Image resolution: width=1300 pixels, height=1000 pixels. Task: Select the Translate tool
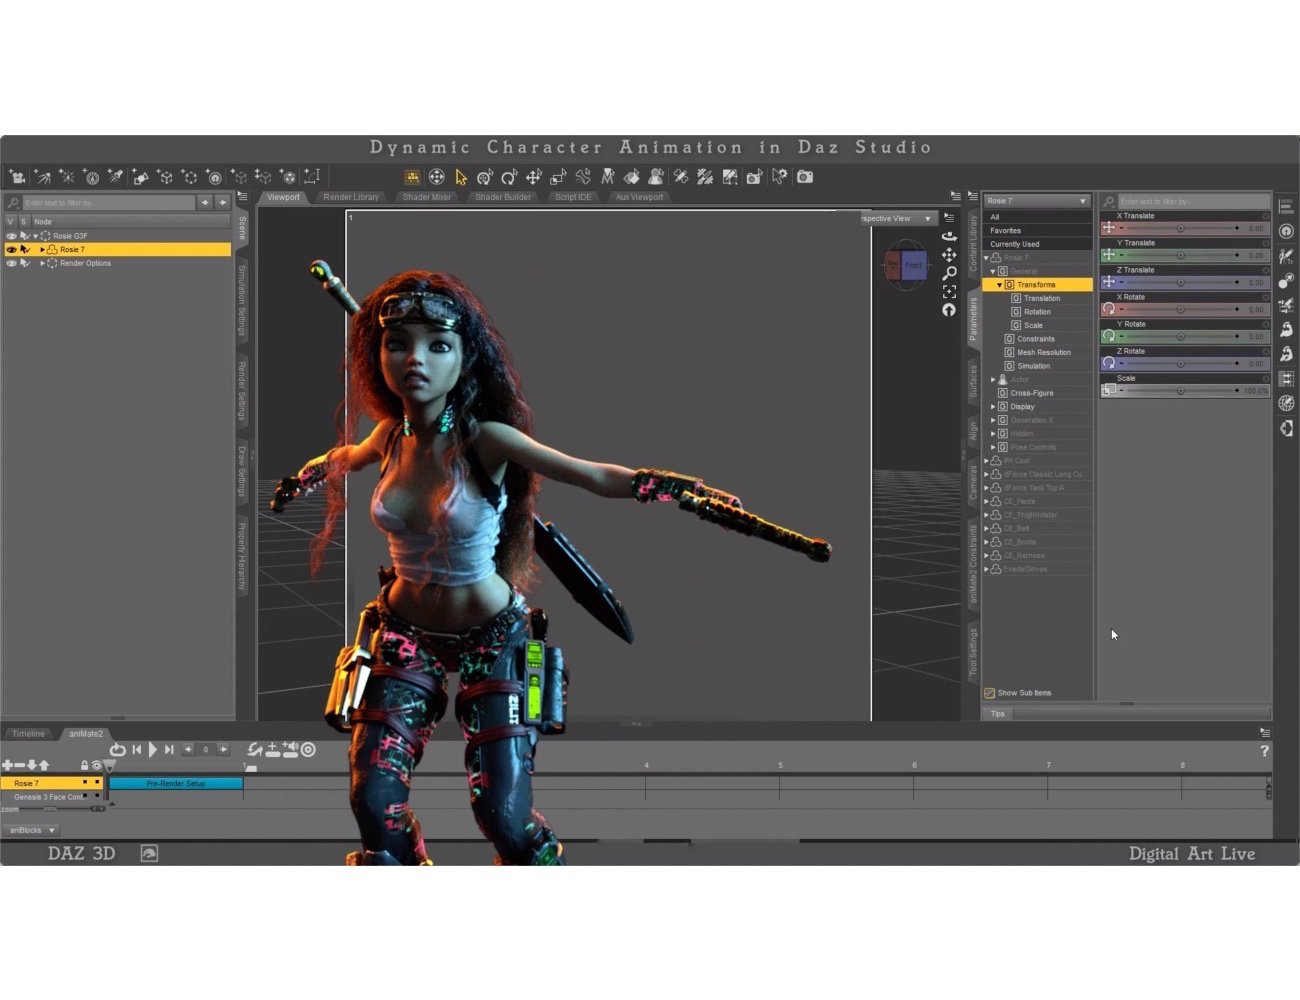tap(533, 177)
